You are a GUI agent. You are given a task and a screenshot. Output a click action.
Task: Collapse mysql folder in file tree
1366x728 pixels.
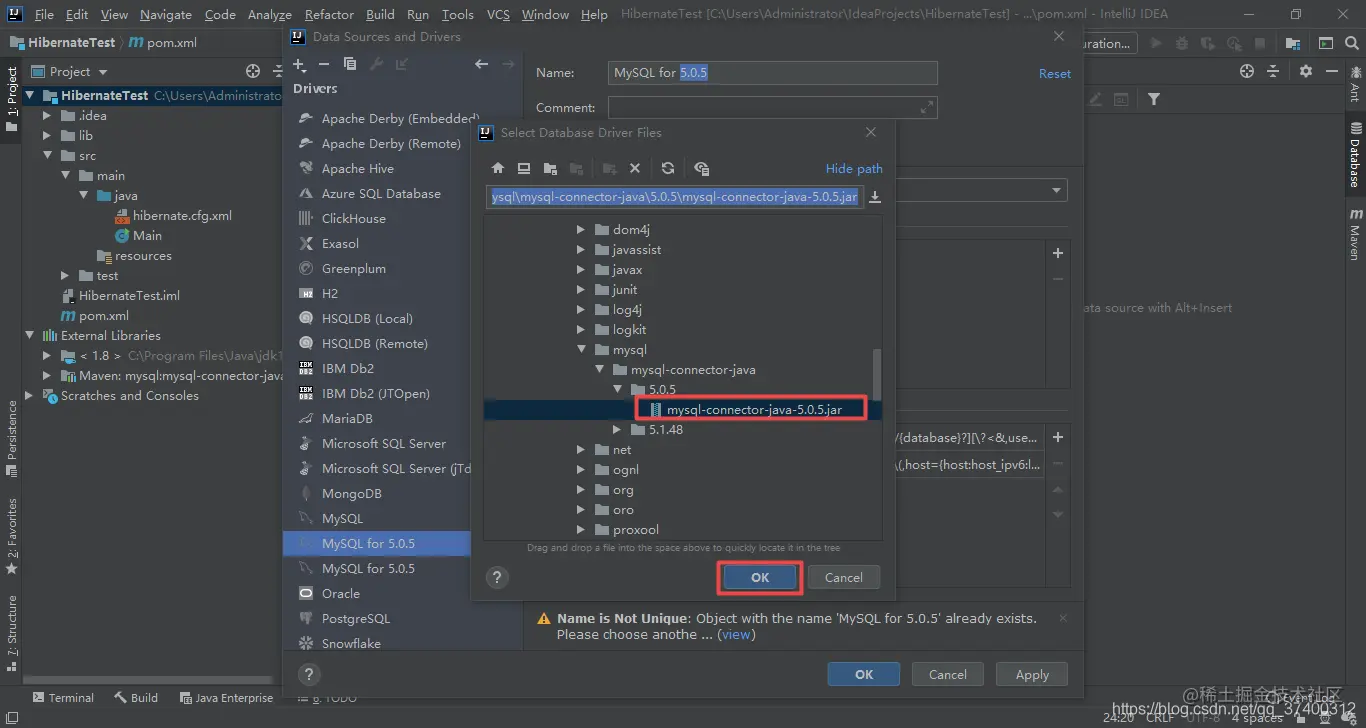click(581, 350)
